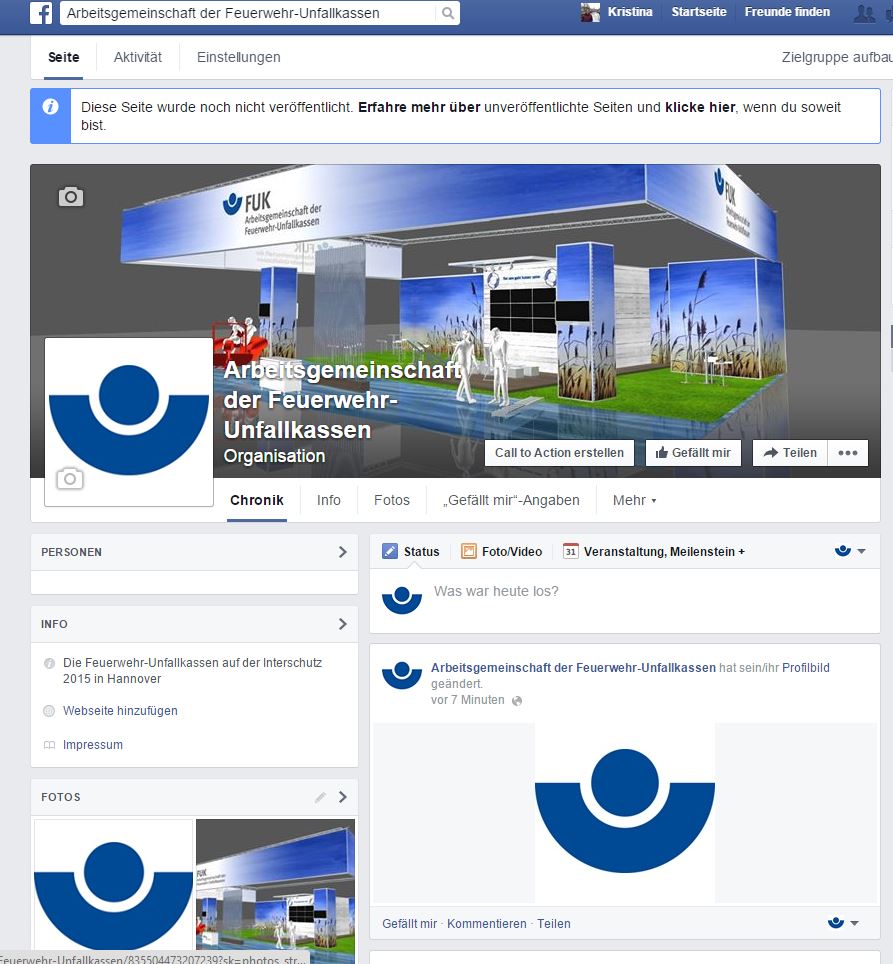
Task: Click the info icon in the unpublished notice
Action: (50, 107)
